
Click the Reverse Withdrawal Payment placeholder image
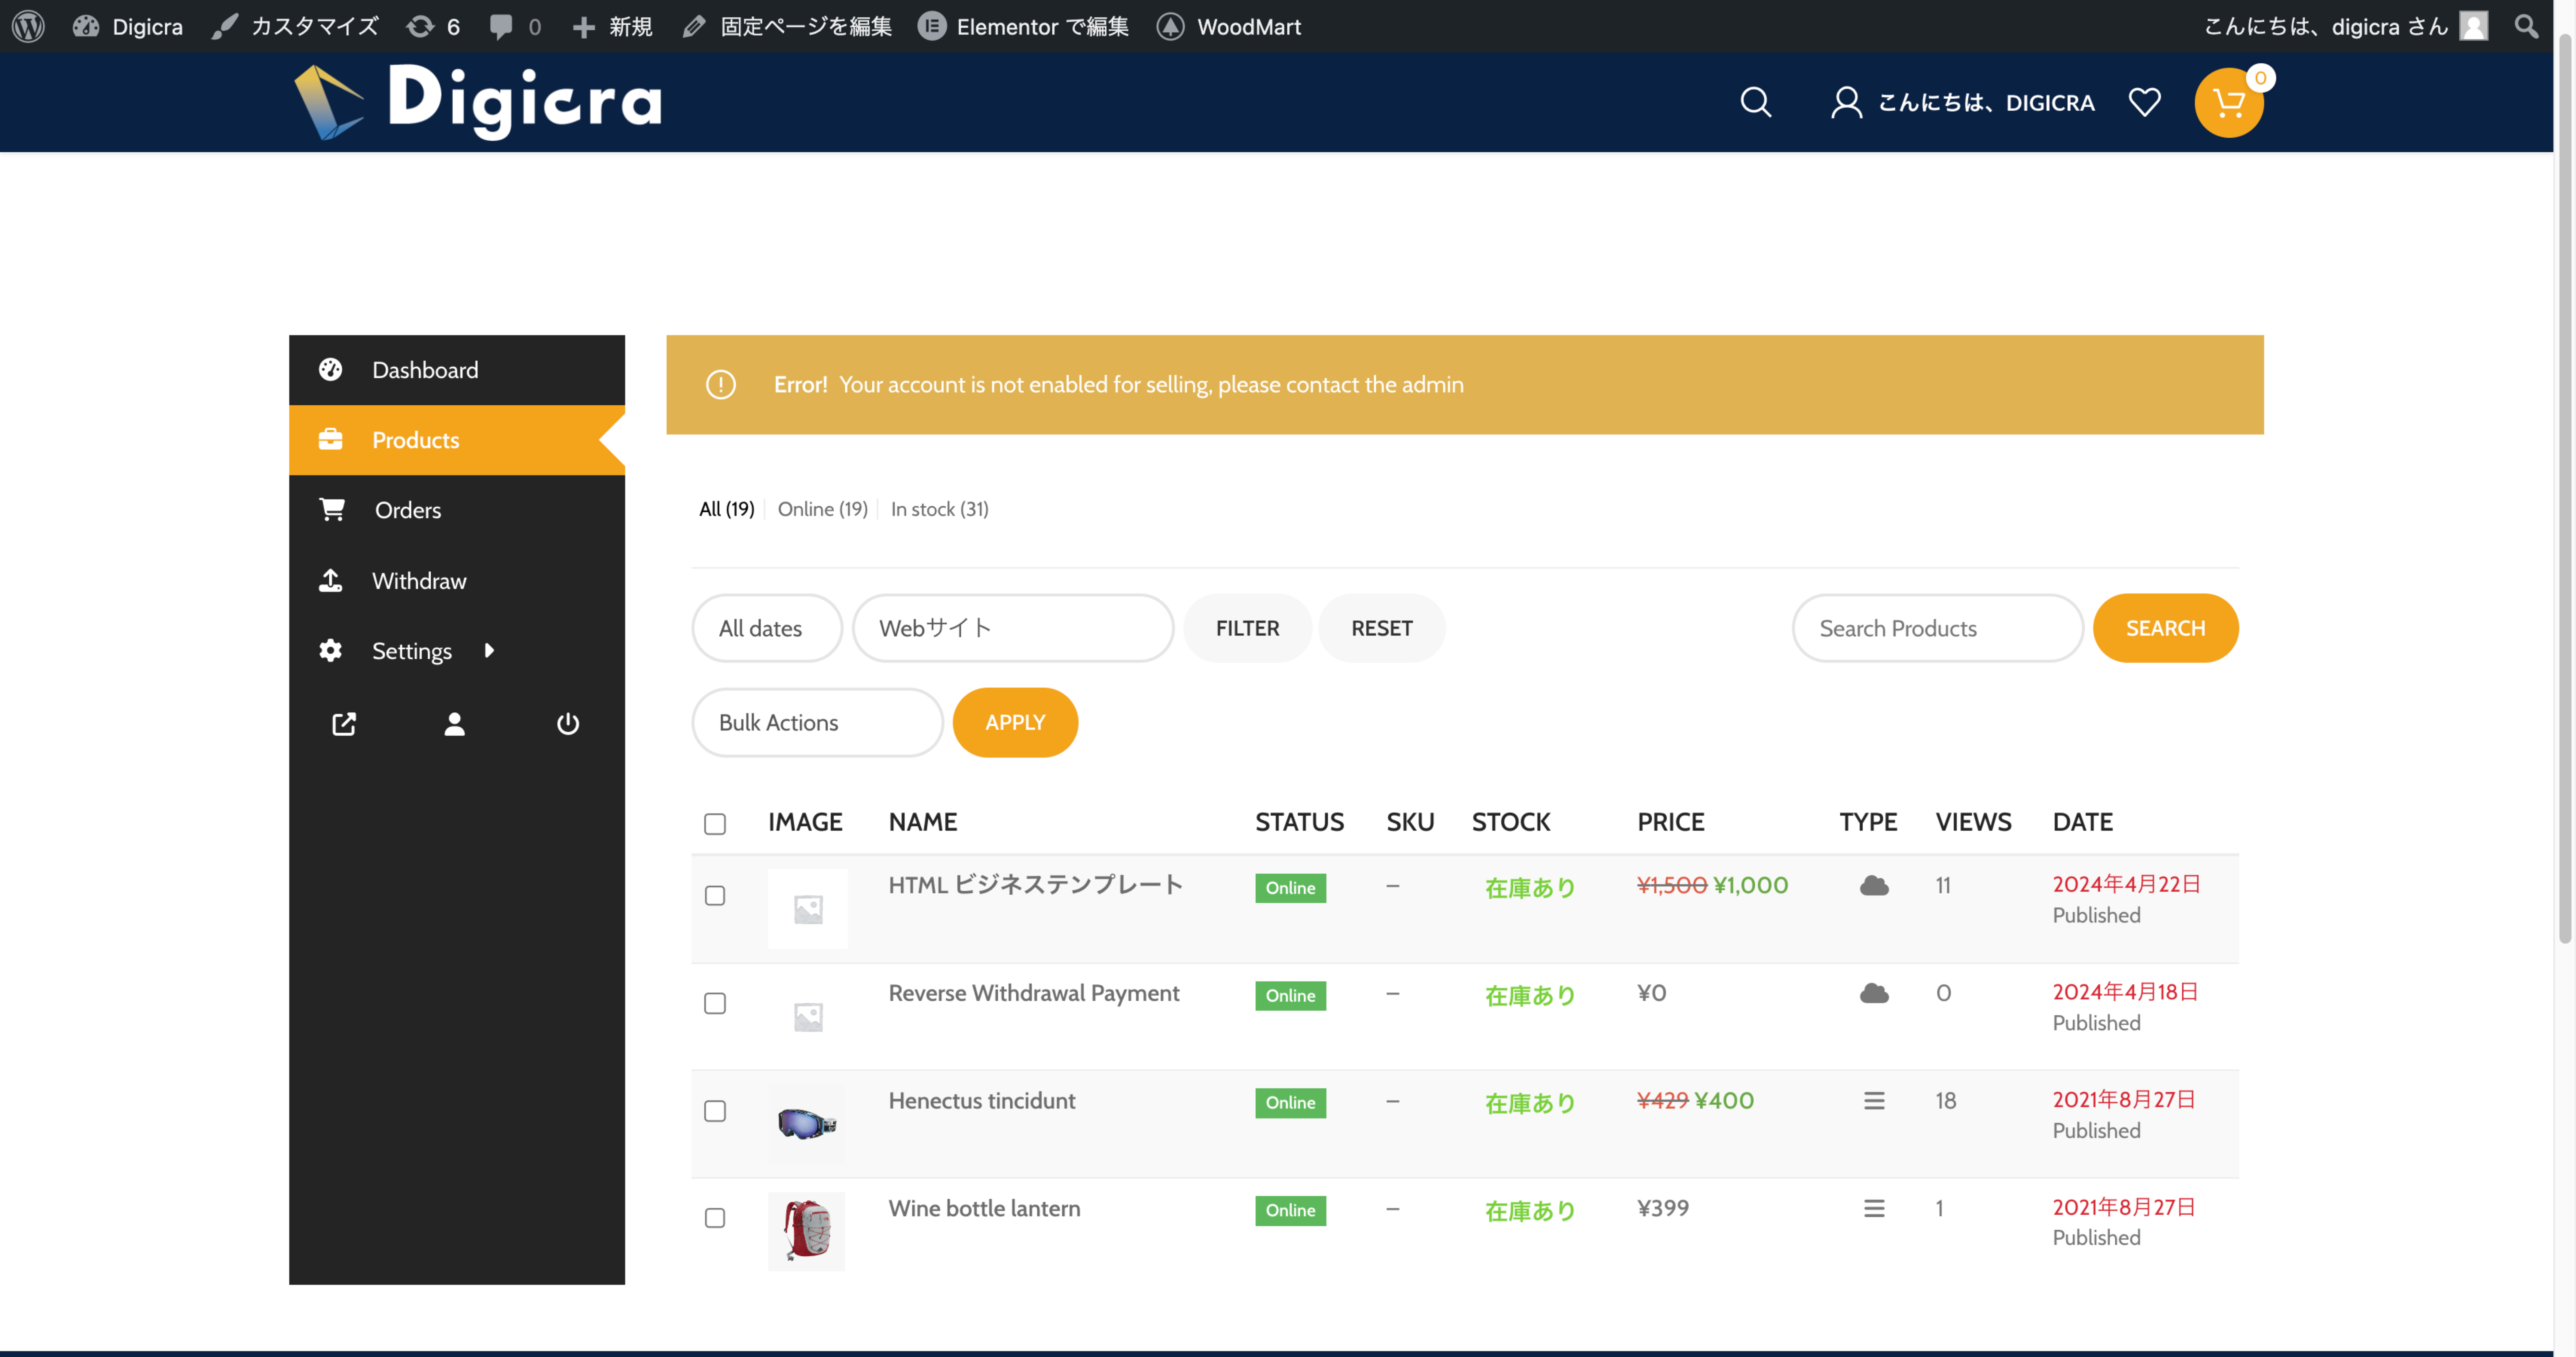(x=808, y=1017)
